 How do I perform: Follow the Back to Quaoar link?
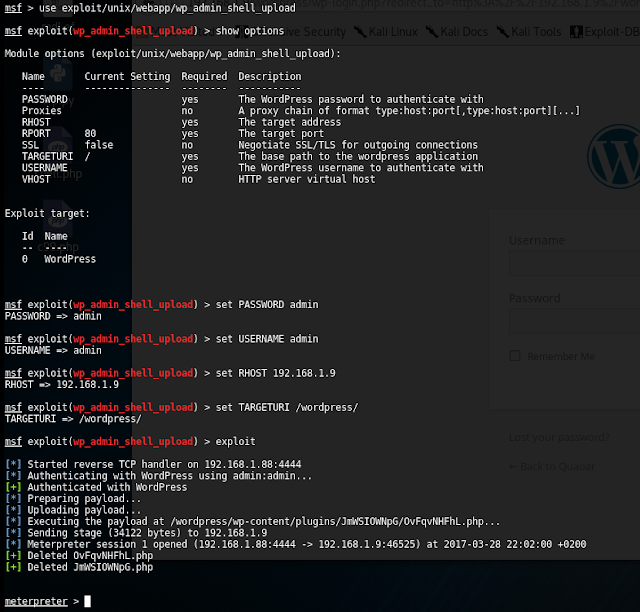click(552, 467)
